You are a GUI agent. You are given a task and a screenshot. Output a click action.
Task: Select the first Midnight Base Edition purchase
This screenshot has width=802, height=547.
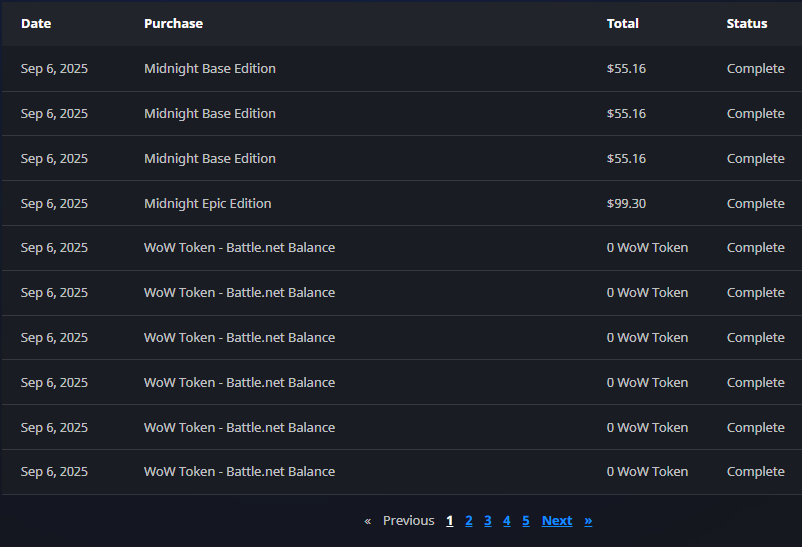[x=210, y=69]
